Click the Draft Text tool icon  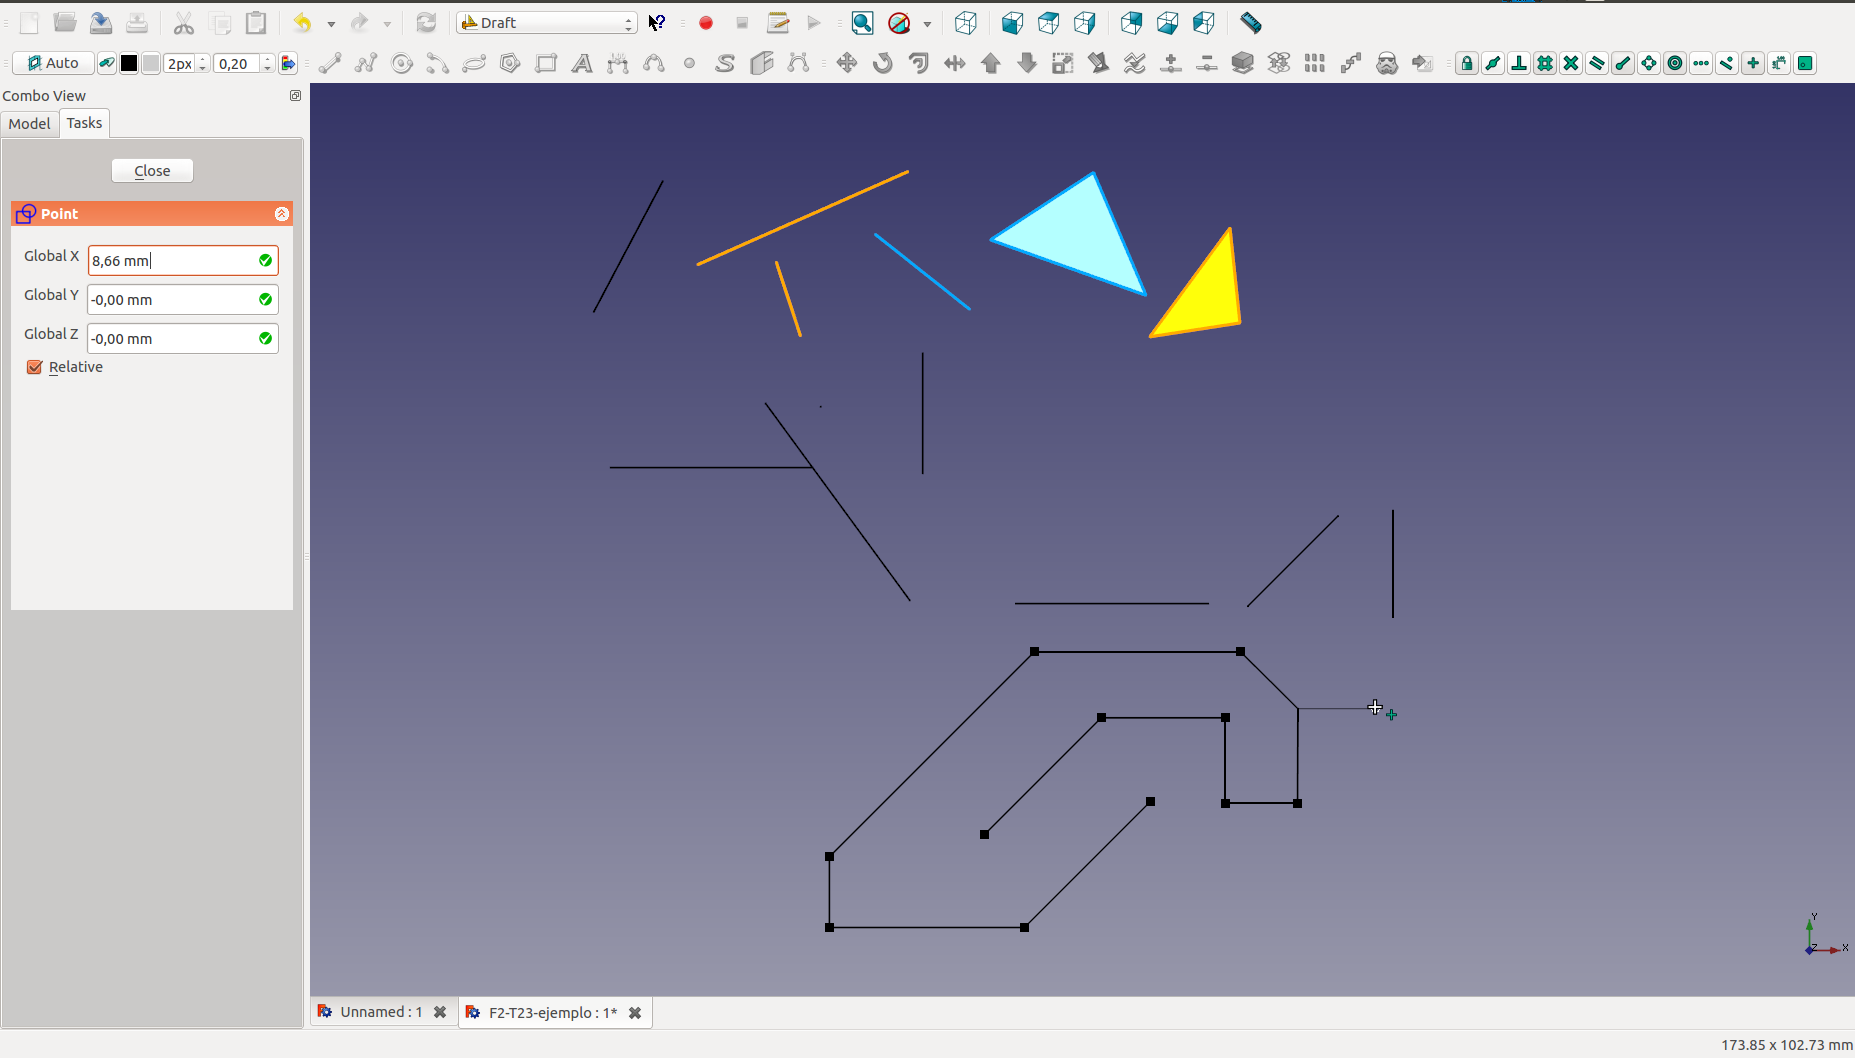(x=582, y=64)
